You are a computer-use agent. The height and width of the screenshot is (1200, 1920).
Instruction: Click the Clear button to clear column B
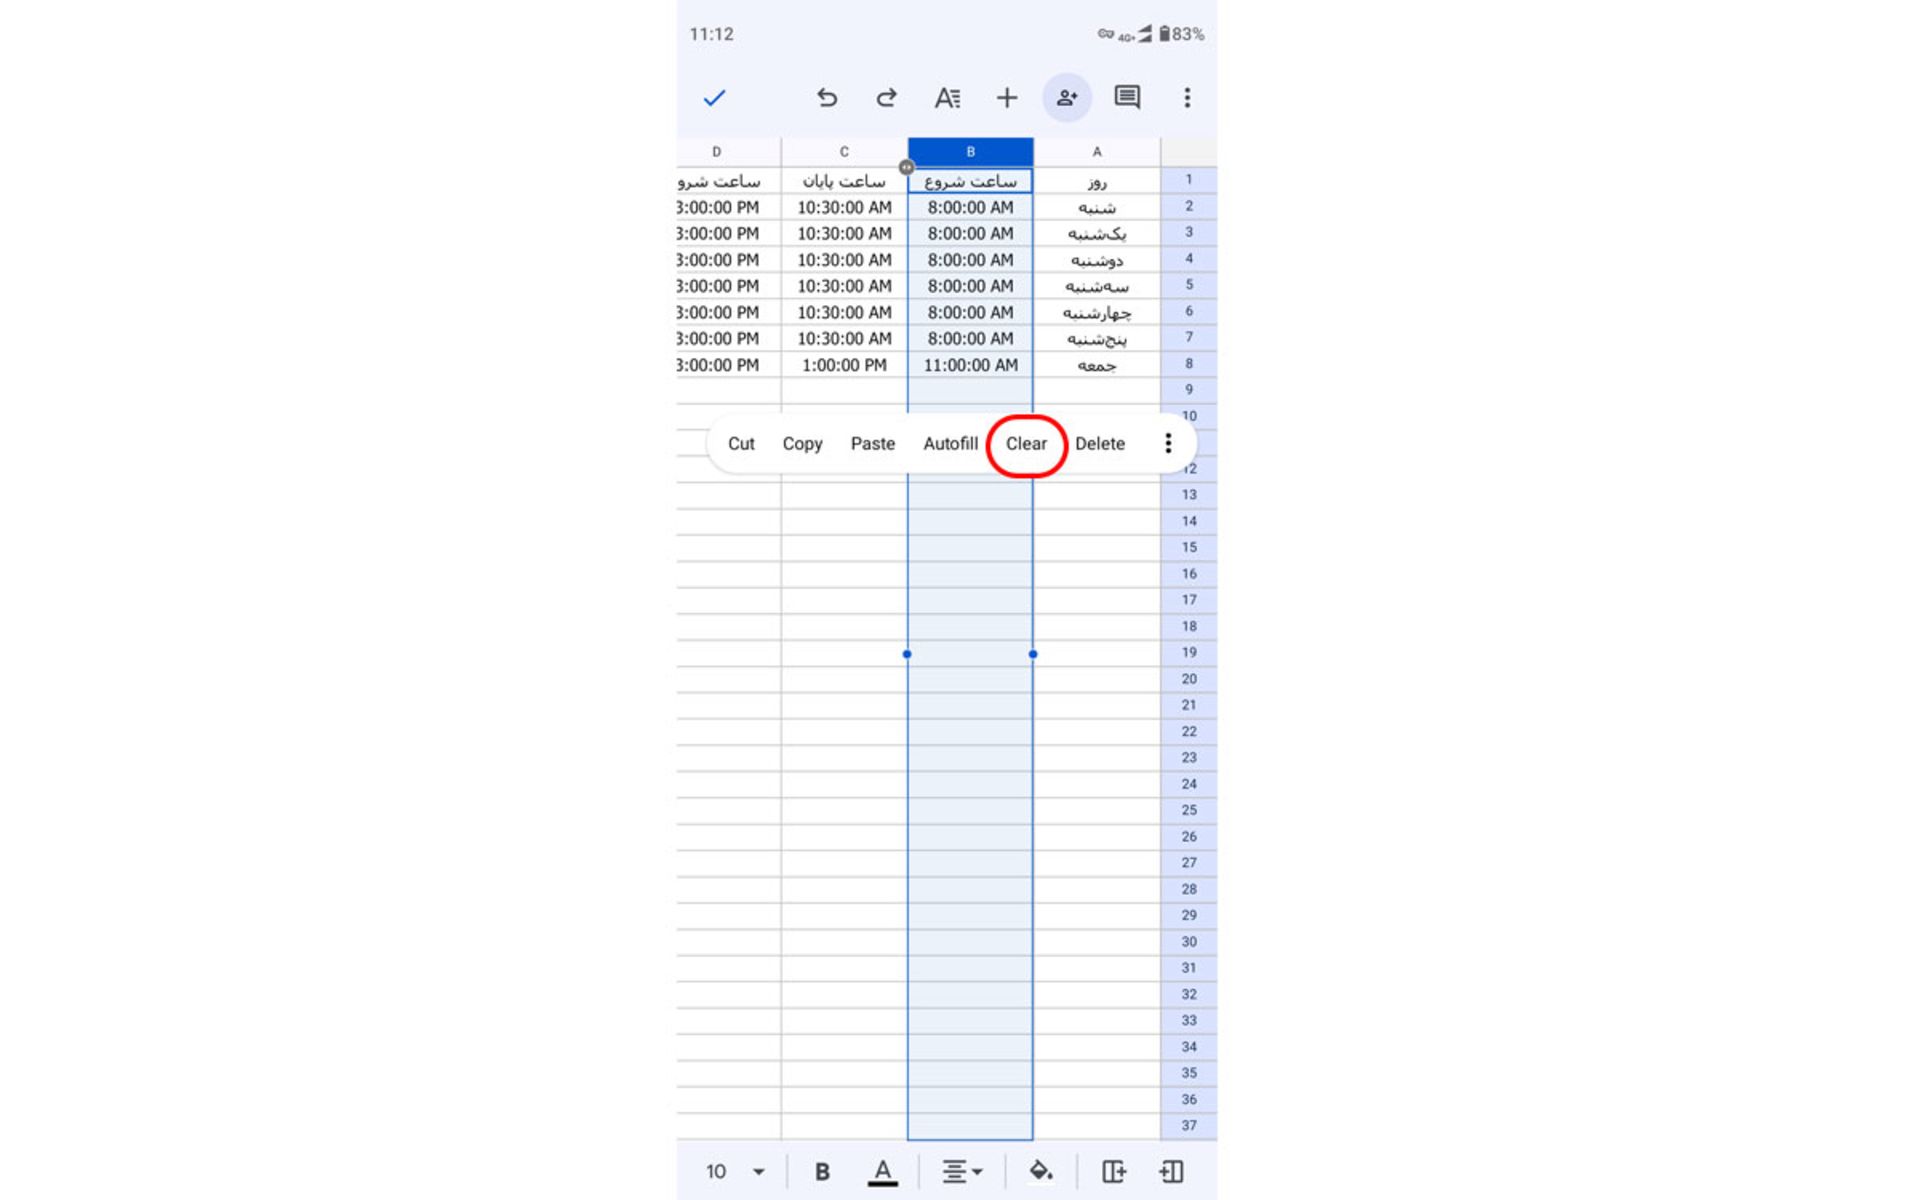(x=1026, y=442)
